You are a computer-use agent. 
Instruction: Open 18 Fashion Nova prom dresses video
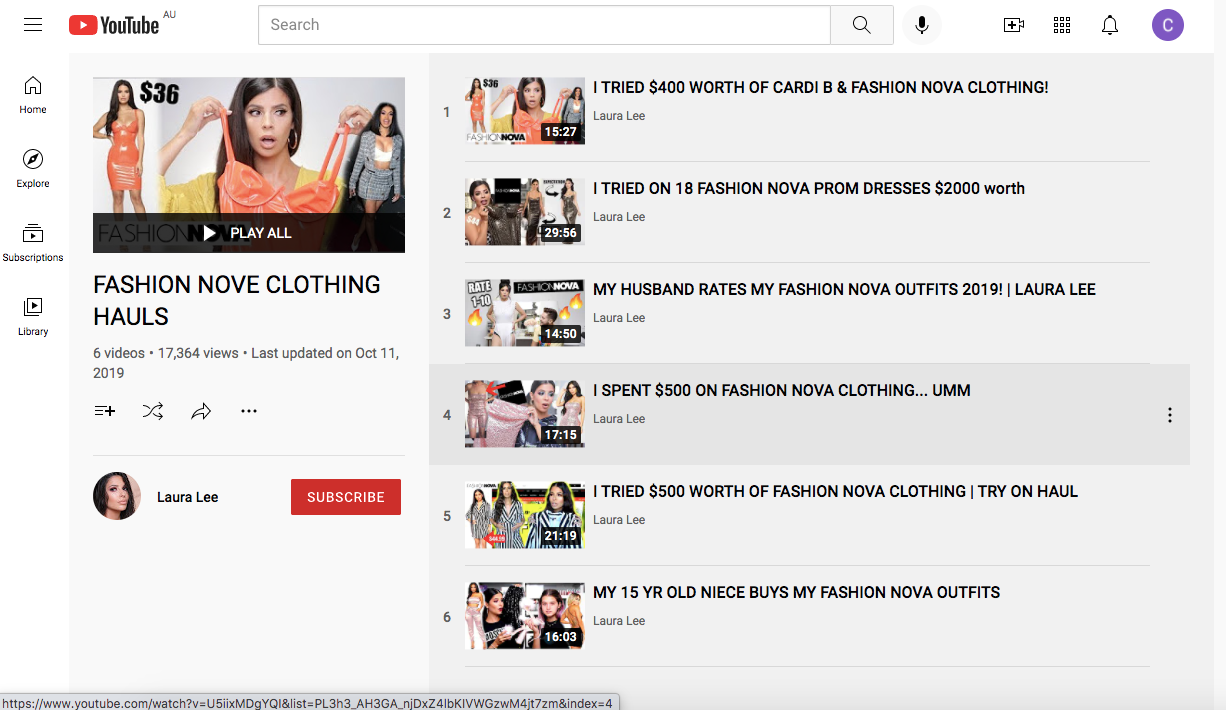tap(809, 189)
